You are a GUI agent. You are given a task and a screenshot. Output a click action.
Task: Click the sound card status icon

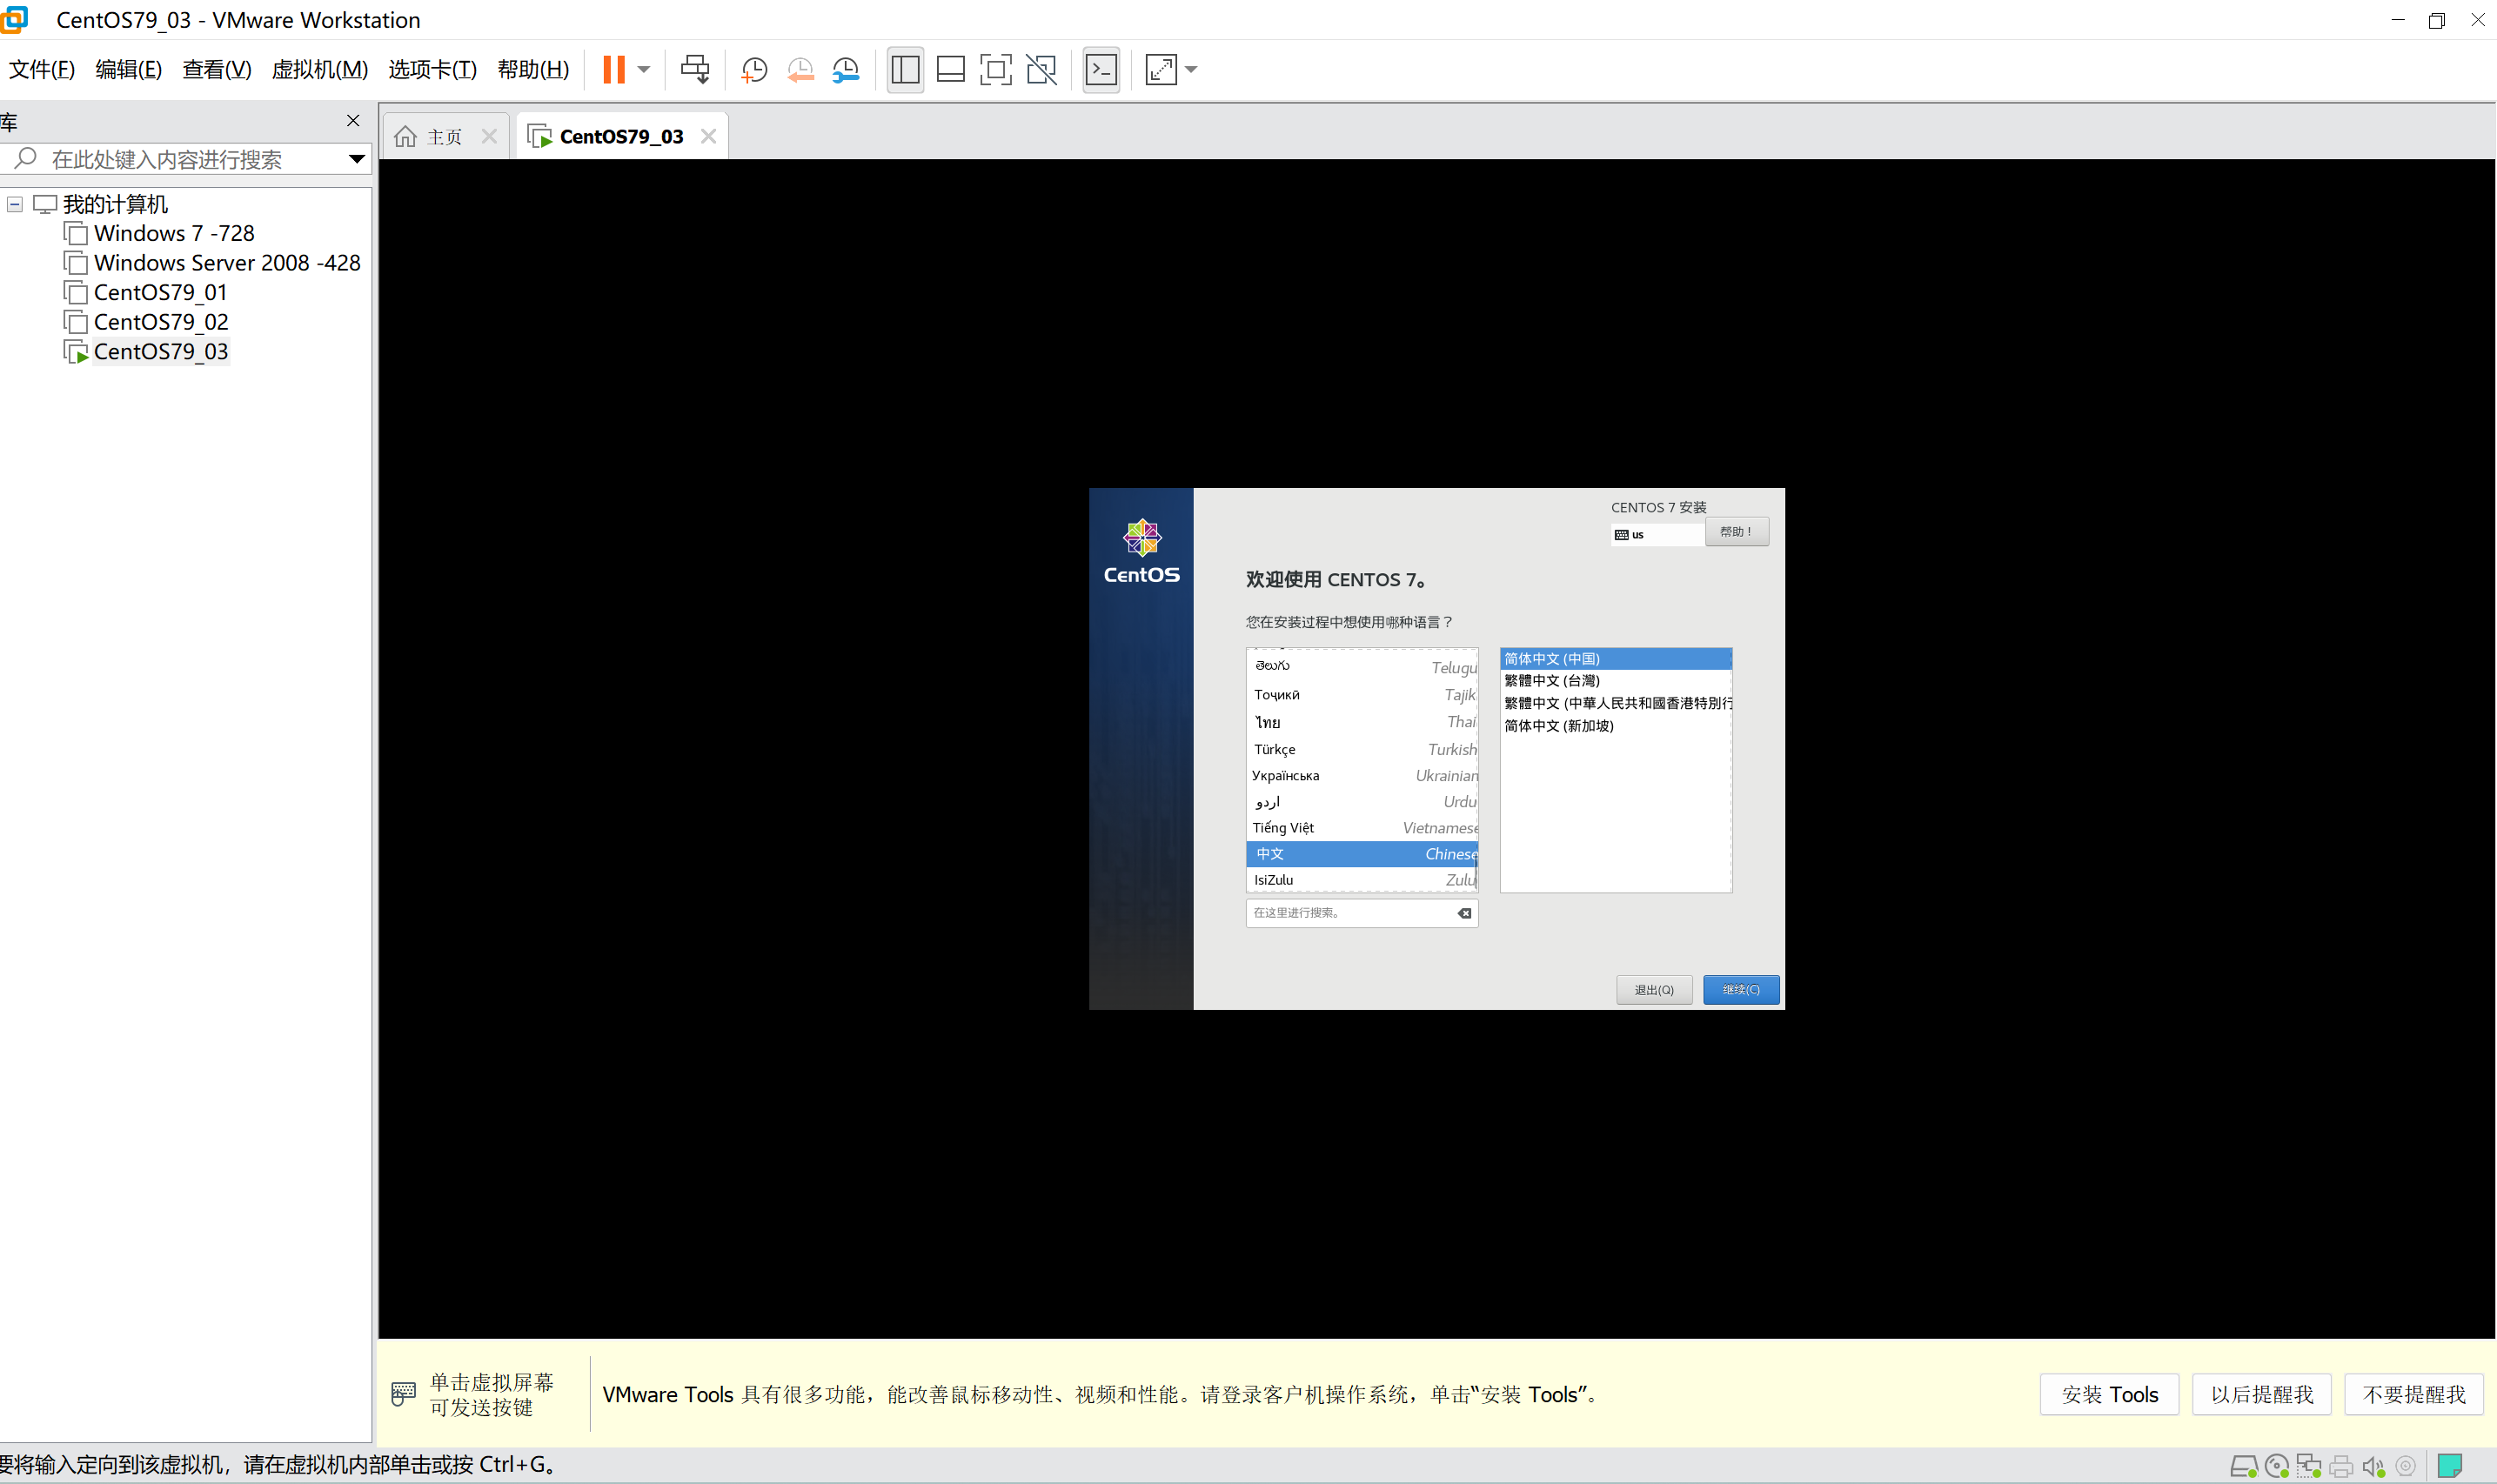coord(2373,1466)
